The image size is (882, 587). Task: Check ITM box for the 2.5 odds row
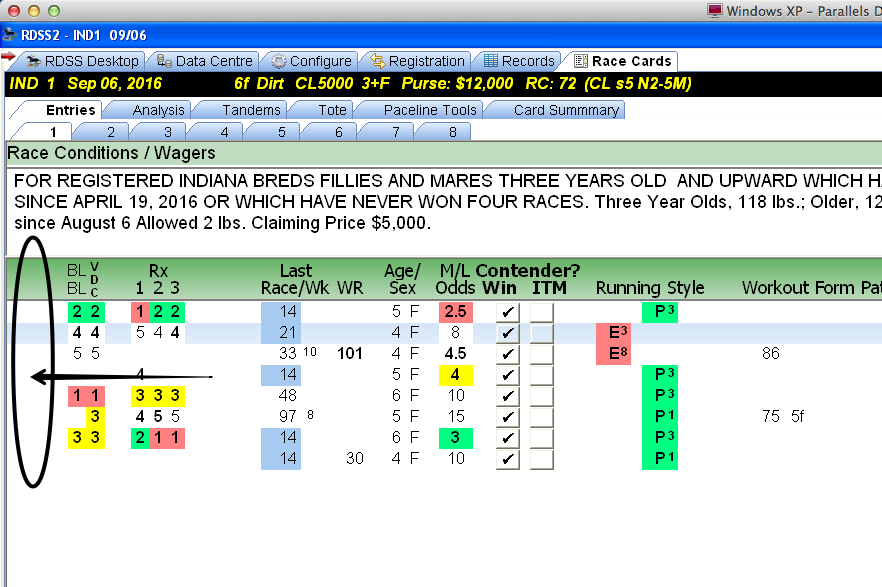542,312
